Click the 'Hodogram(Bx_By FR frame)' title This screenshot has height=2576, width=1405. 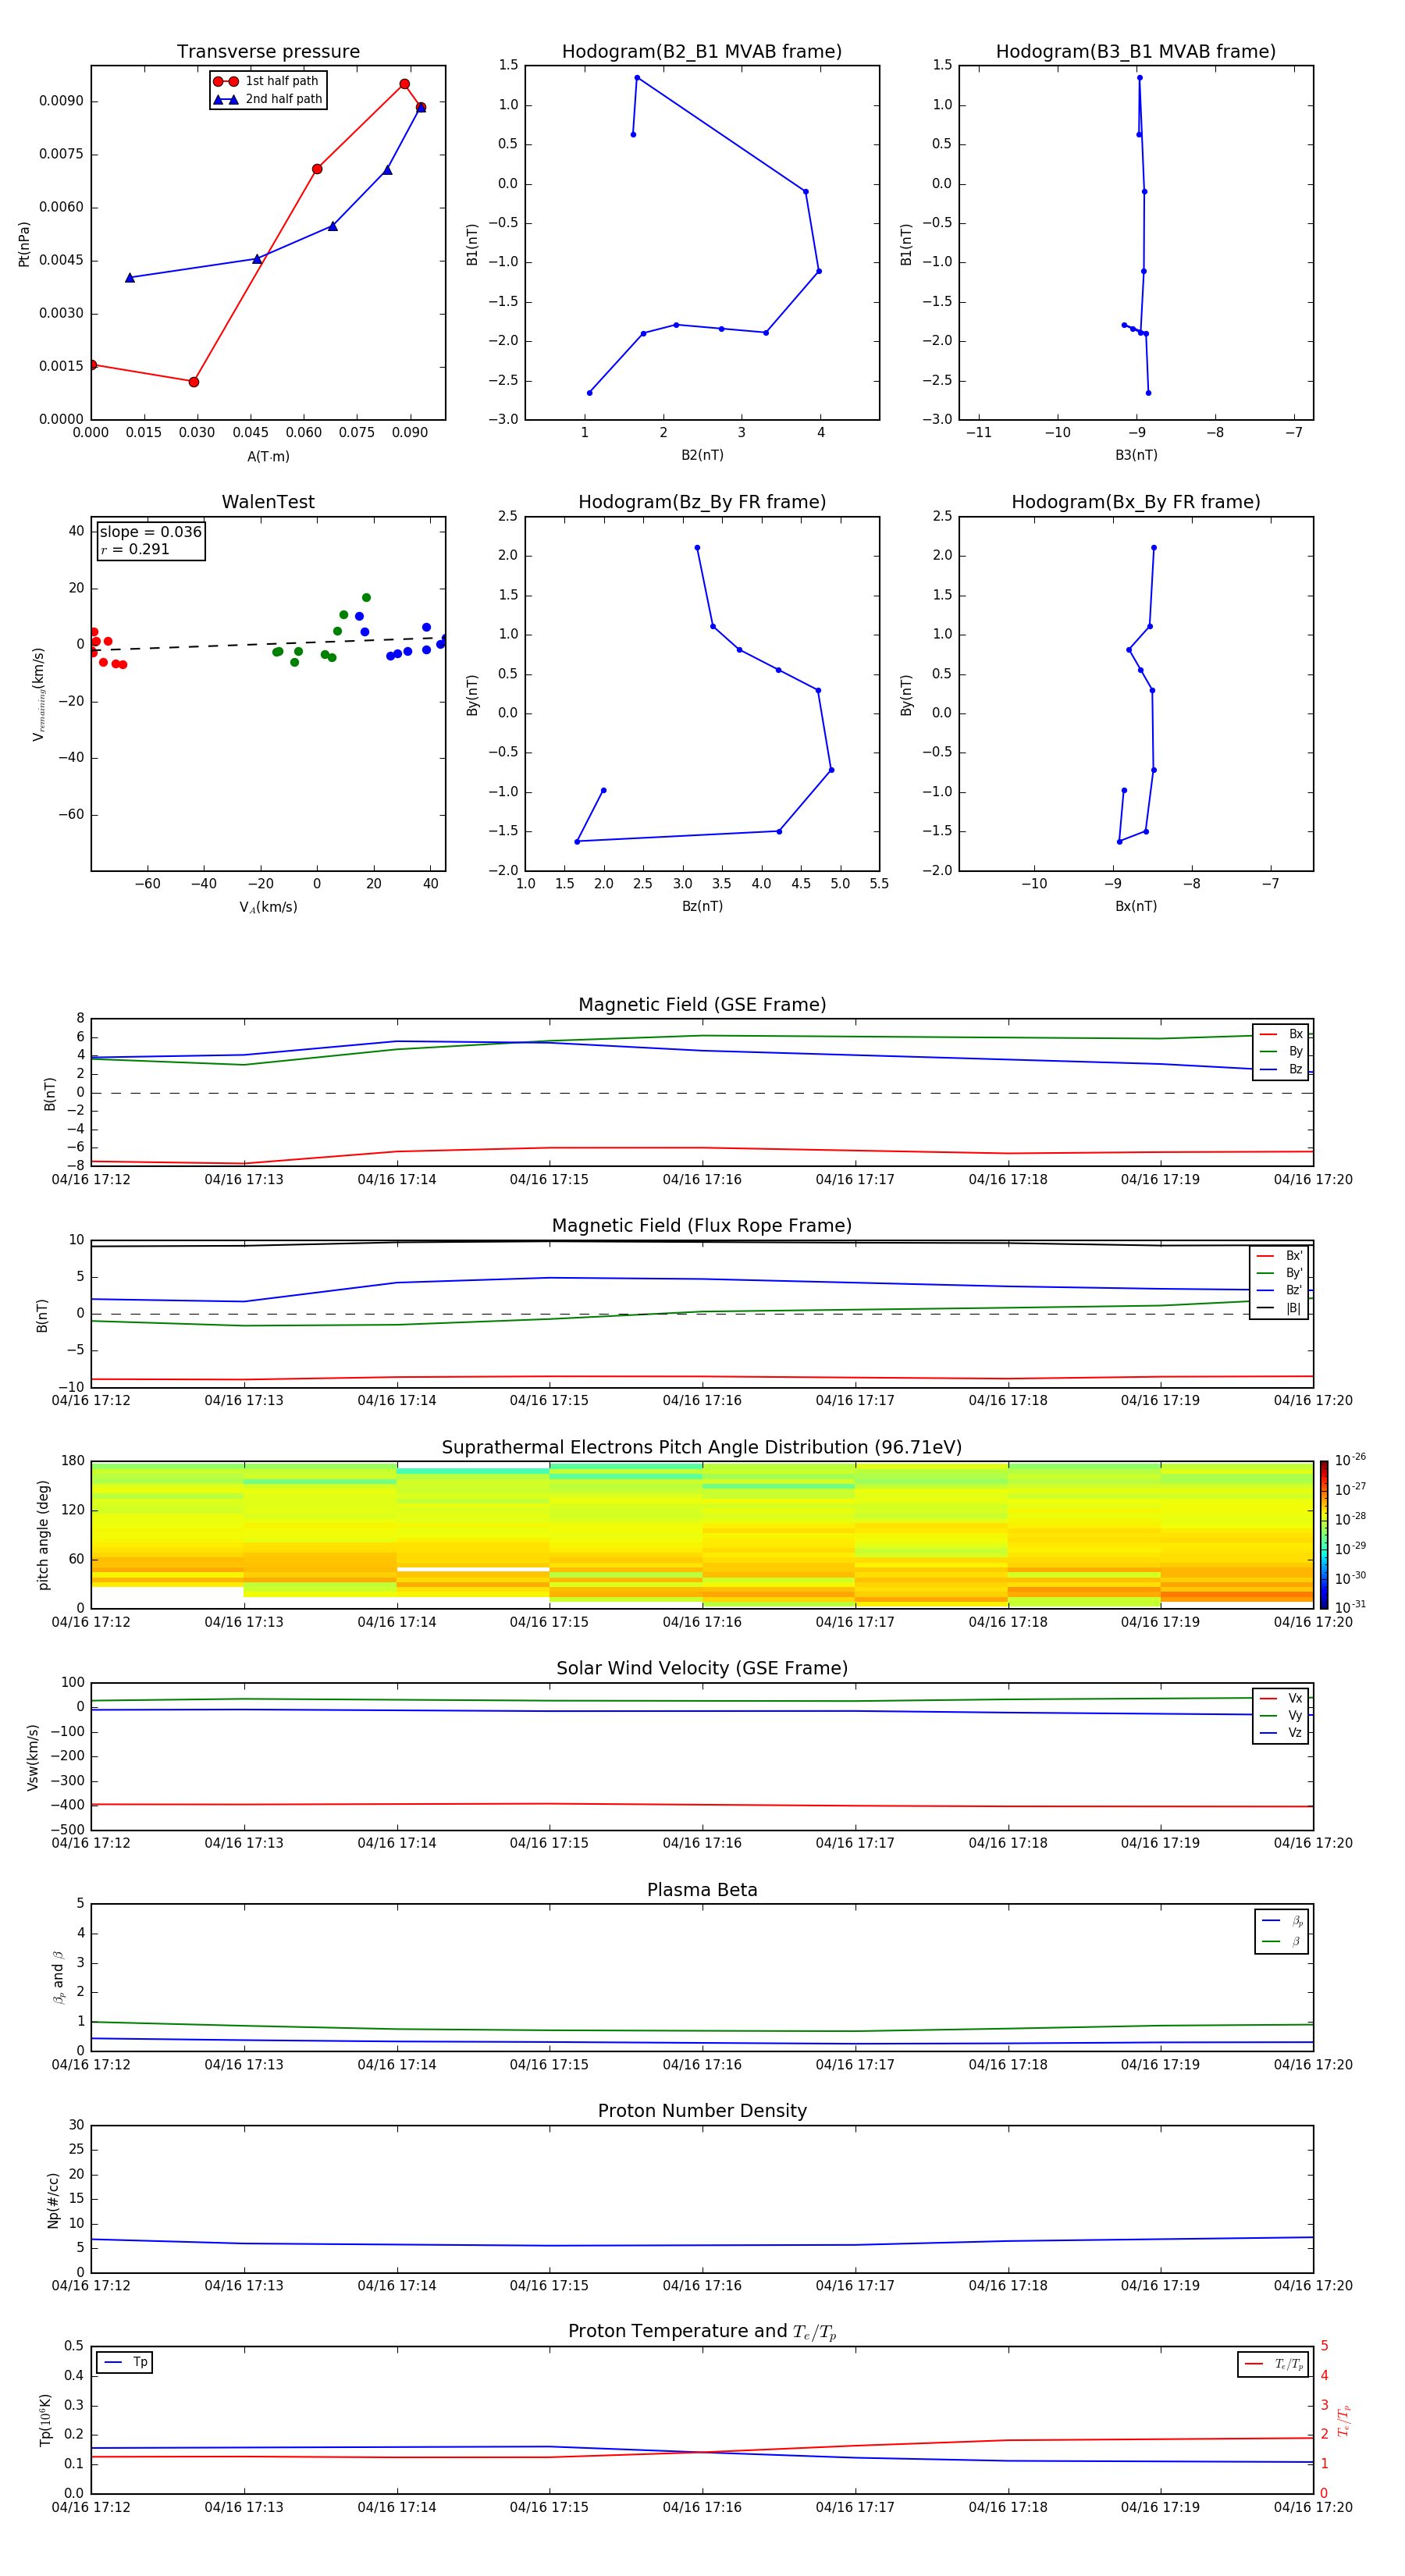[1136, 502]
